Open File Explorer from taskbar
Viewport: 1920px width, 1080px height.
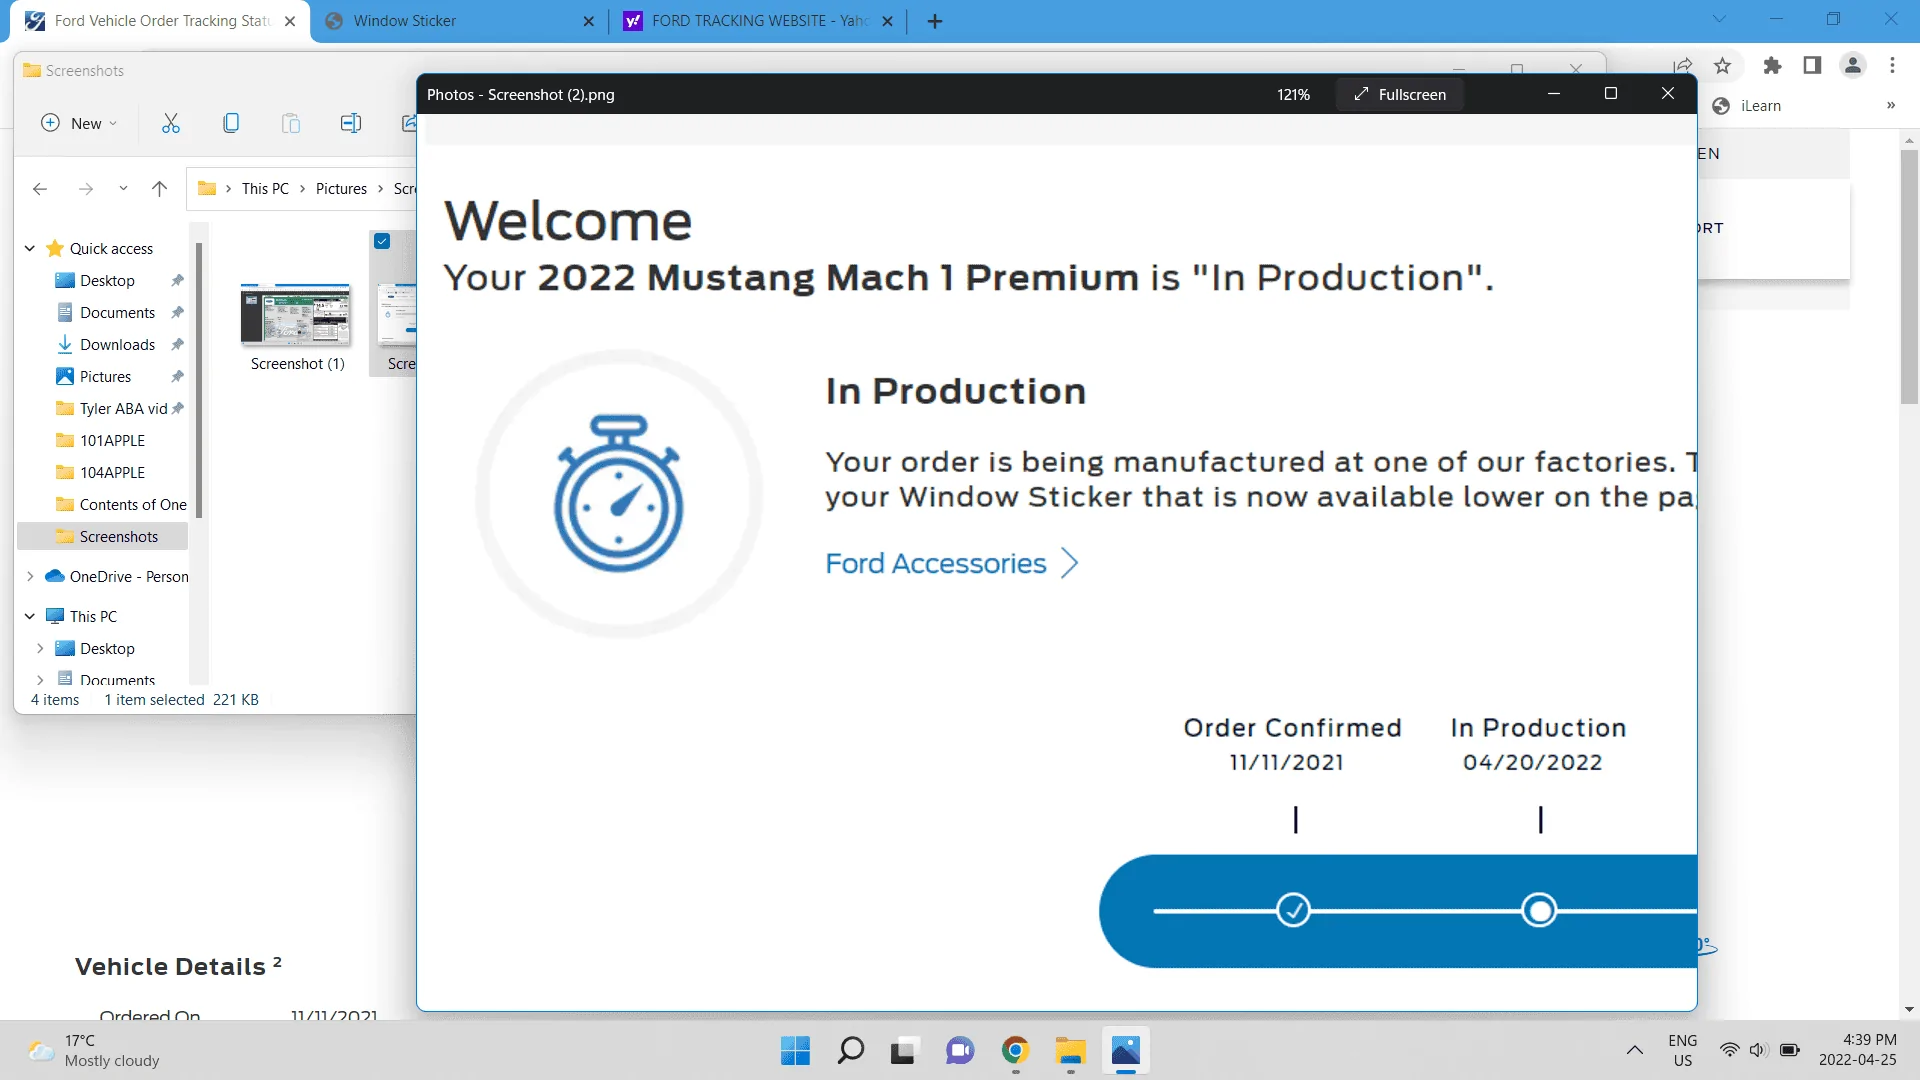click(x=1070, y=1050)
